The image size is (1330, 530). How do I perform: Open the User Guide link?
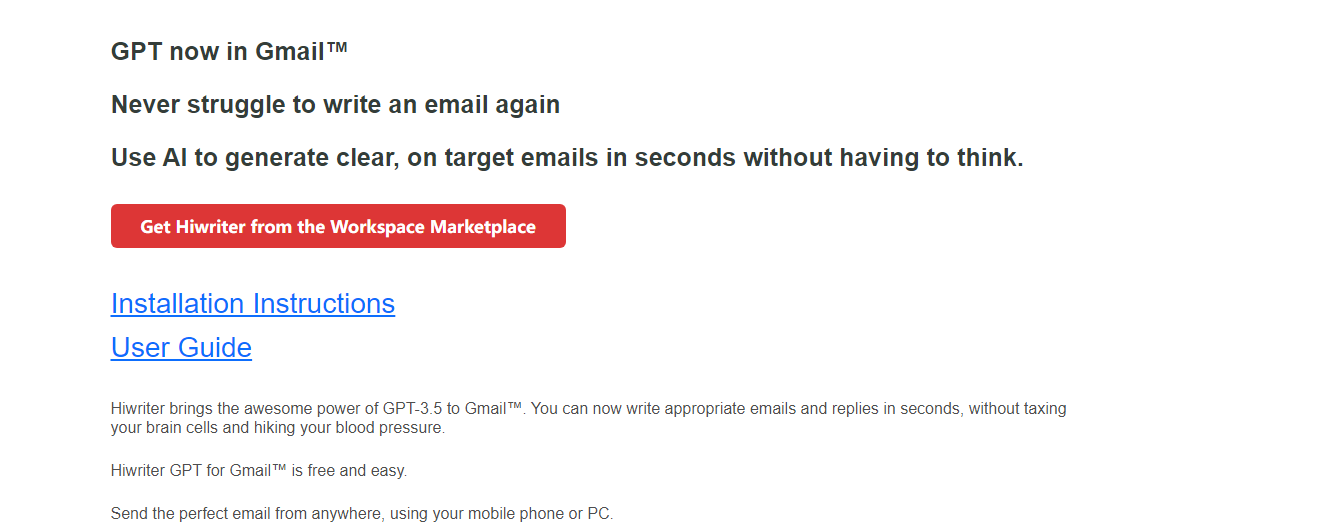181,348
